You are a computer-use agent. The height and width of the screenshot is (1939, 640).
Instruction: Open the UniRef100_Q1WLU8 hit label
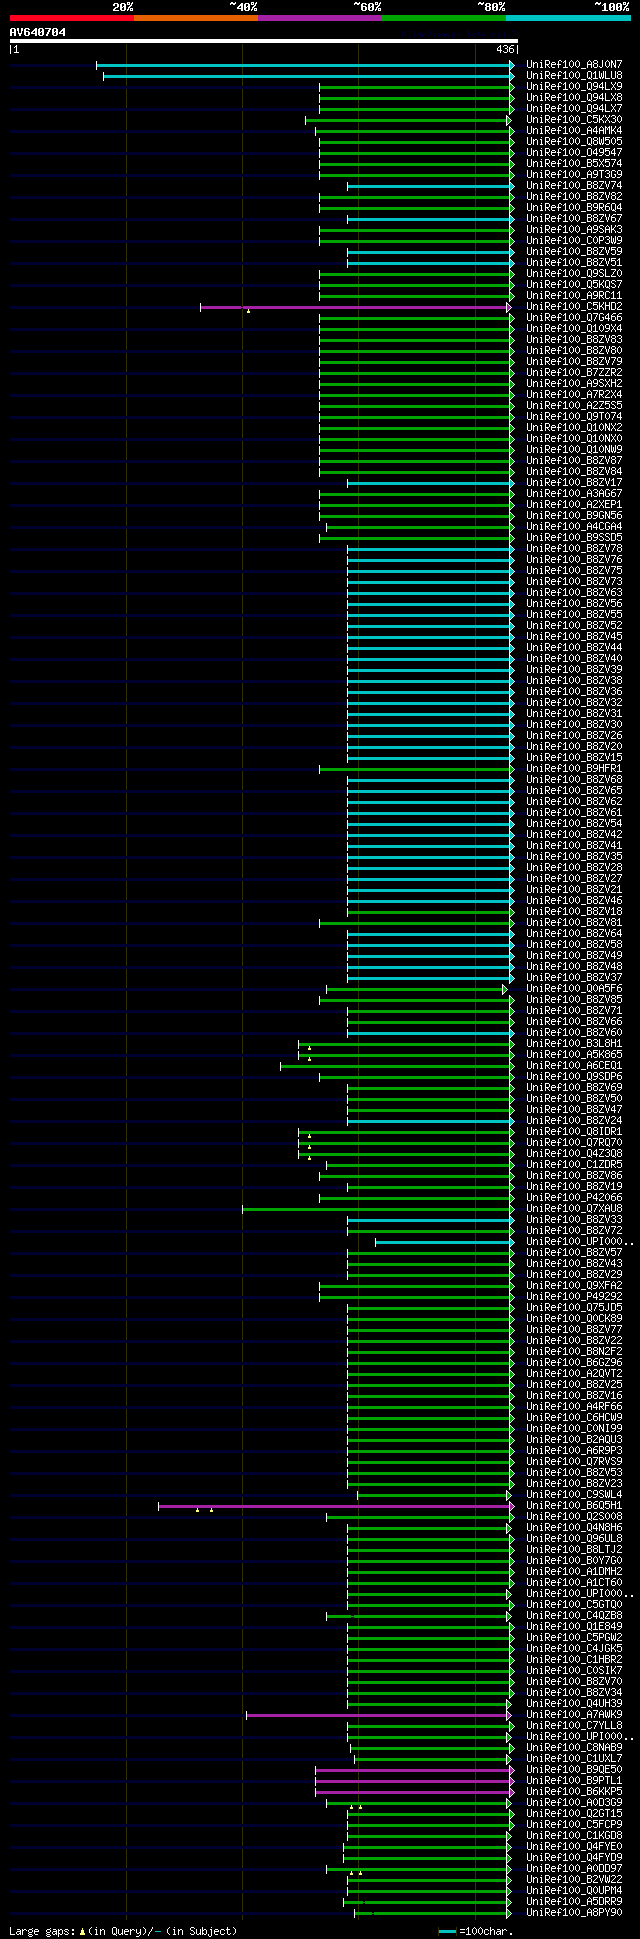click(x=574, y=76)
